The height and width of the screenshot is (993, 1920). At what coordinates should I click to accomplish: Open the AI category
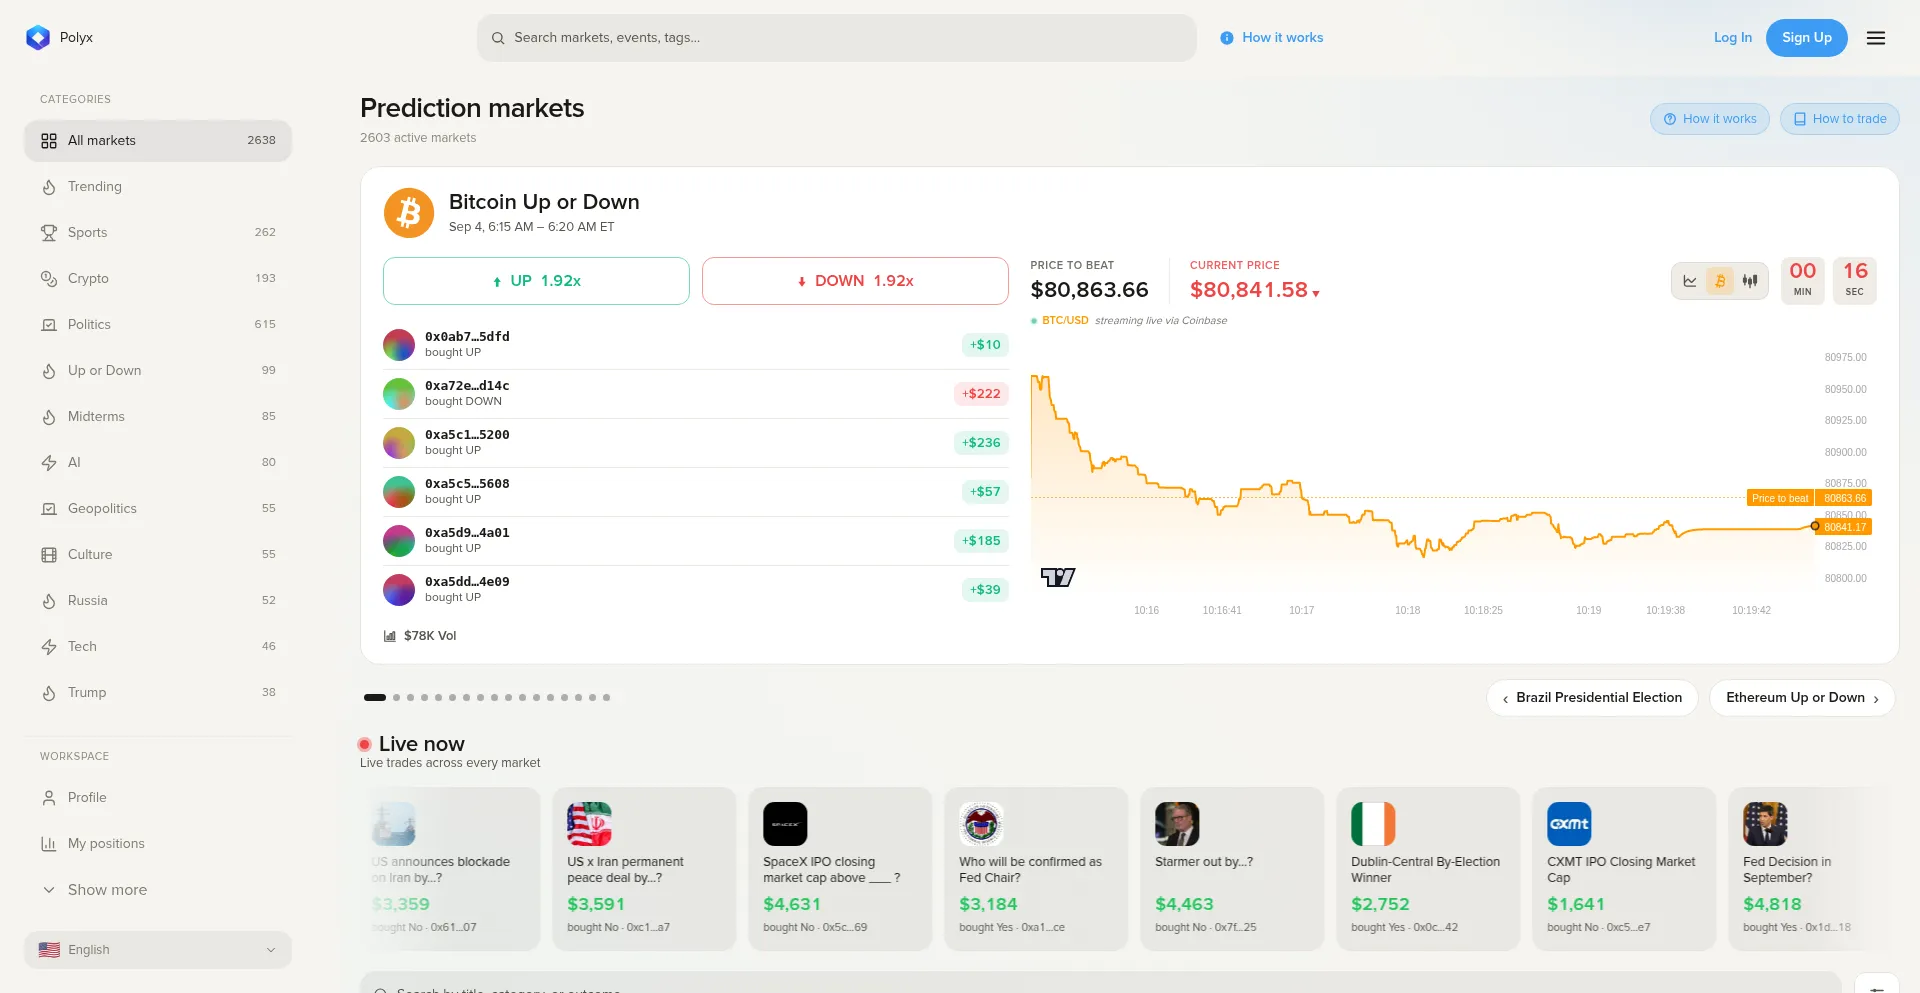point(158,463)
